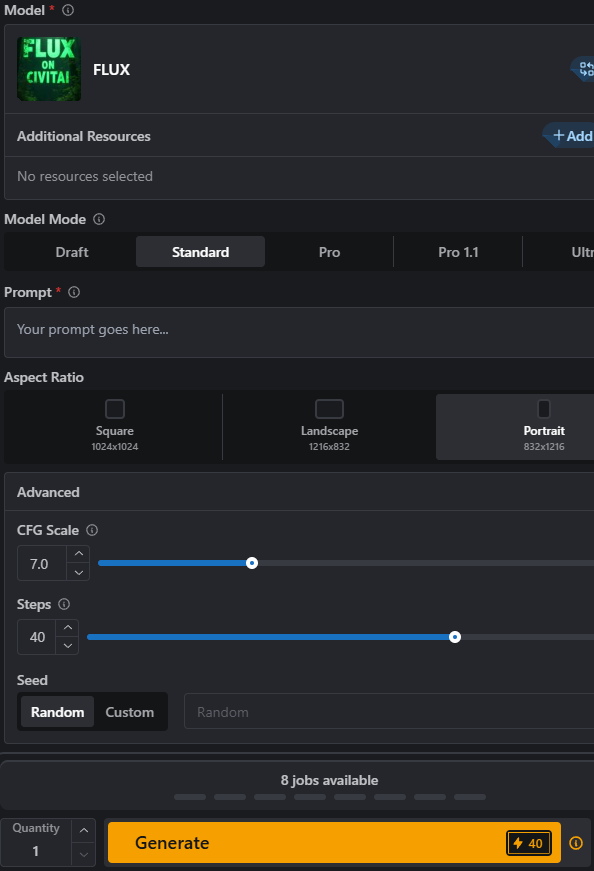The image size is (594, 871).
Task: Select the Landscape 1216x832 aspect ratio
Action: (329, 427)
